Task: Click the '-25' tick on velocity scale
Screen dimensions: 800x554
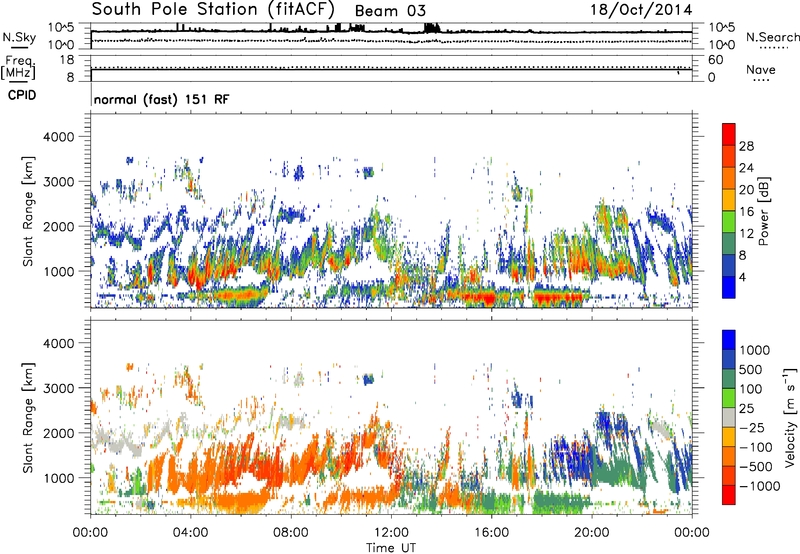Action: click(x=752, y=427)
